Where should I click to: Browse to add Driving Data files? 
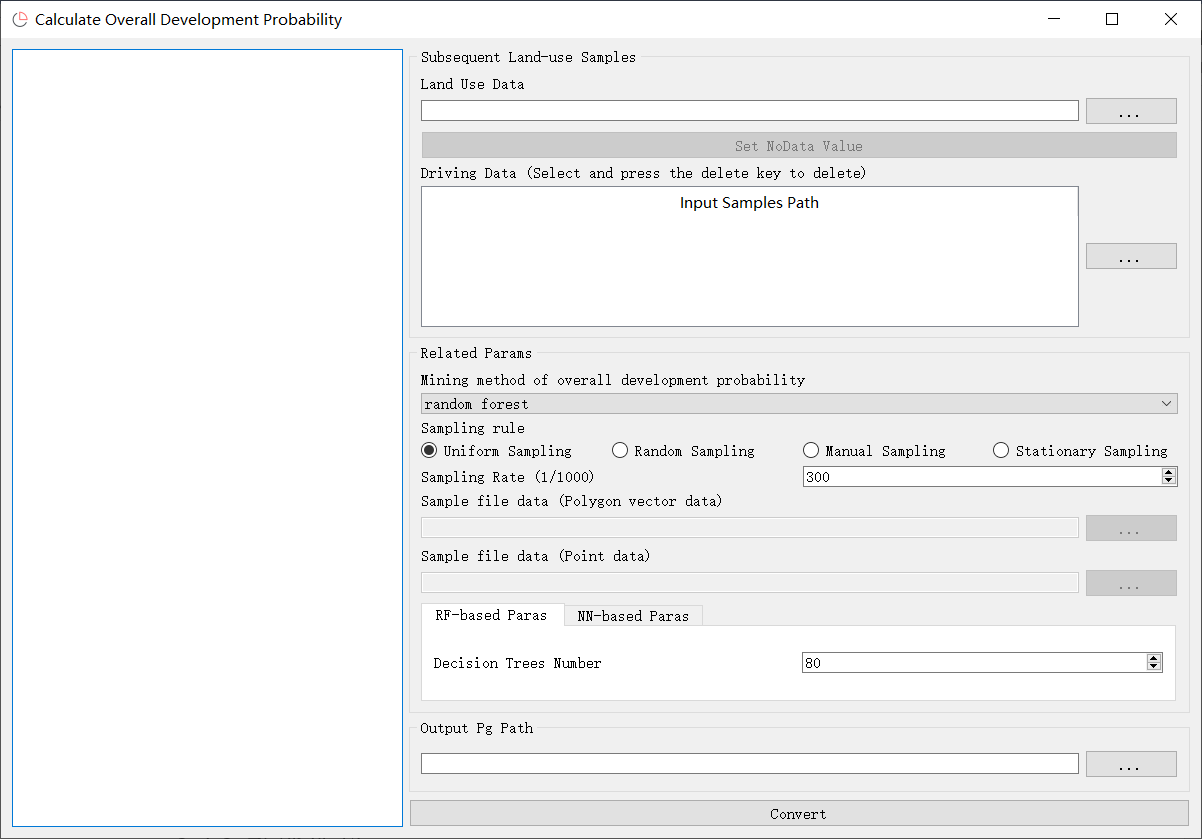[1130, 256]
